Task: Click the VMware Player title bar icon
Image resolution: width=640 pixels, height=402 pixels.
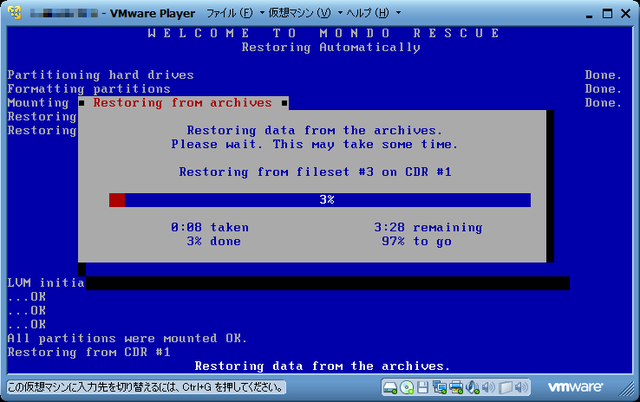Action: (14, 13)
